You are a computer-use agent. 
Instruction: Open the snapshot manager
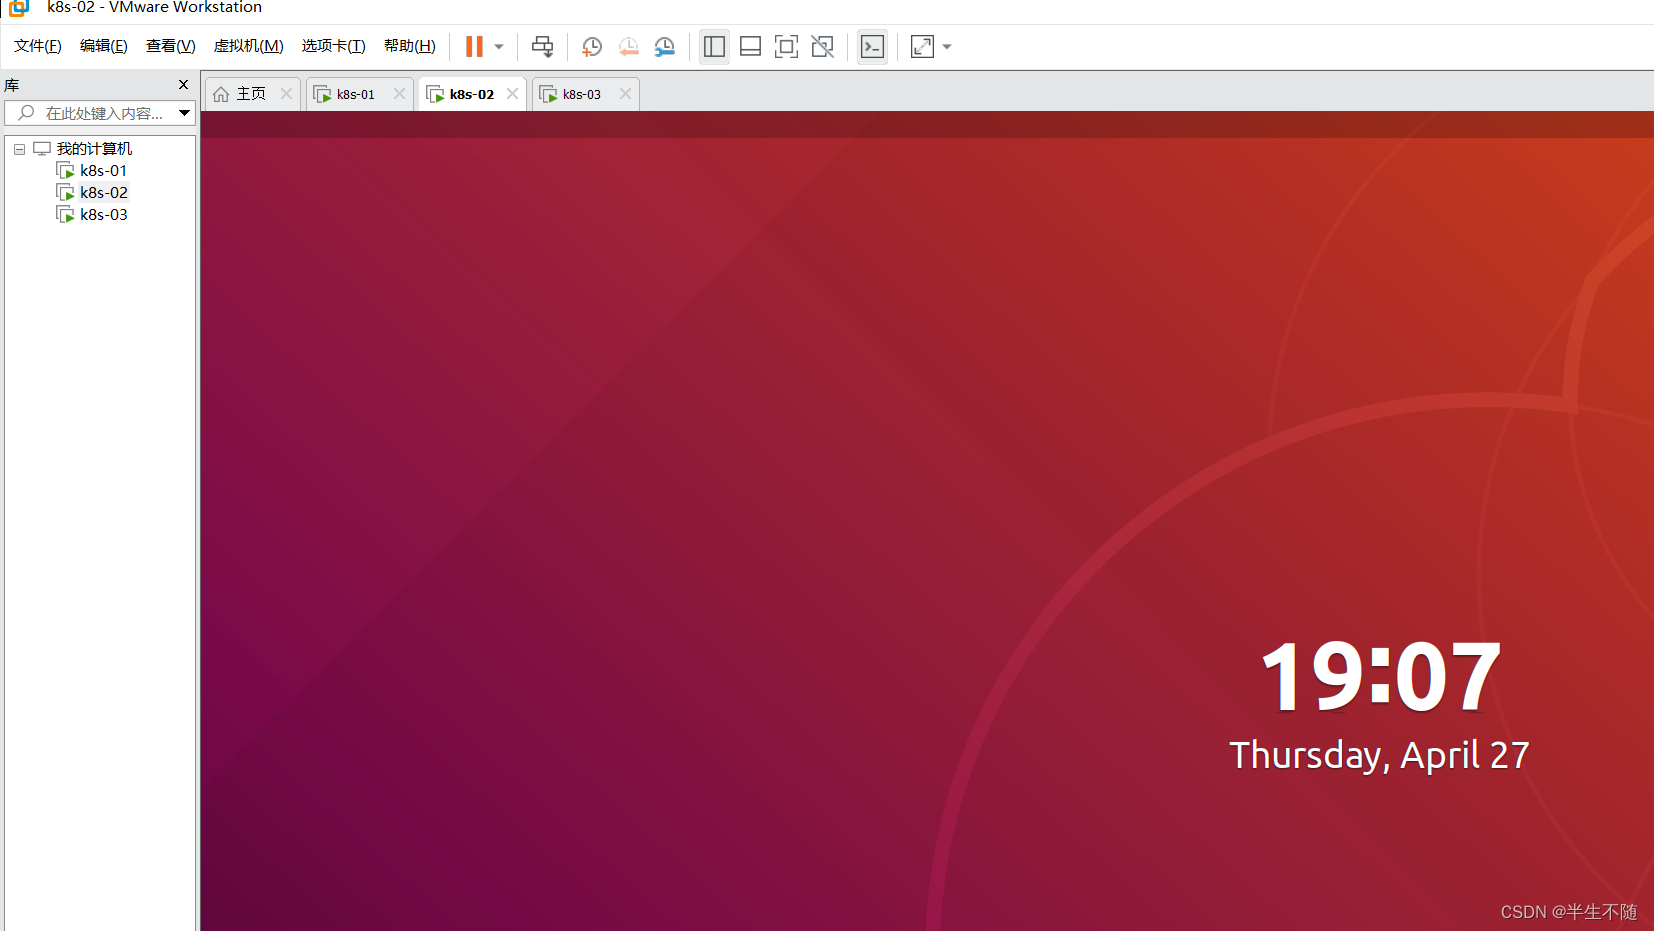[x=664, y=46]
